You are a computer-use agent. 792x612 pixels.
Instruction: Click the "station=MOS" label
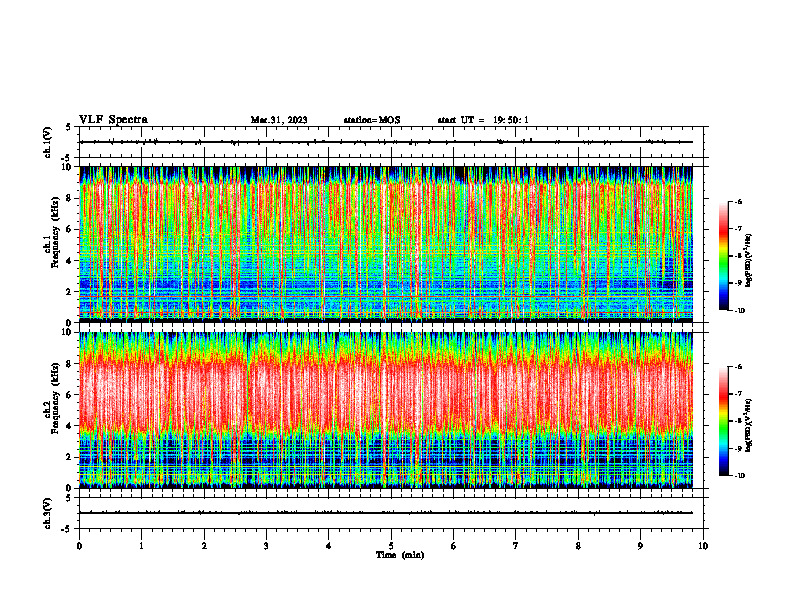(x=372, y=120)
